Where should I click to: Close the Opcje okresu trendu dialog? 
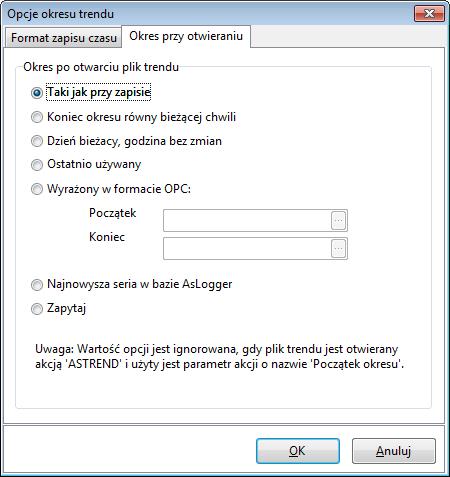click(429, 14)
